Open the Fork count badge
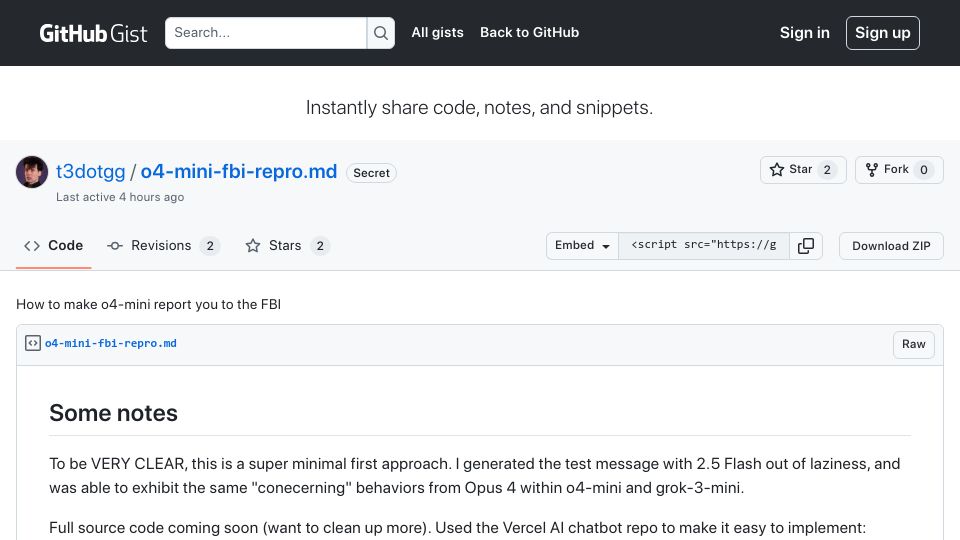Screen dimensions: 960x540 click(924, 170)
